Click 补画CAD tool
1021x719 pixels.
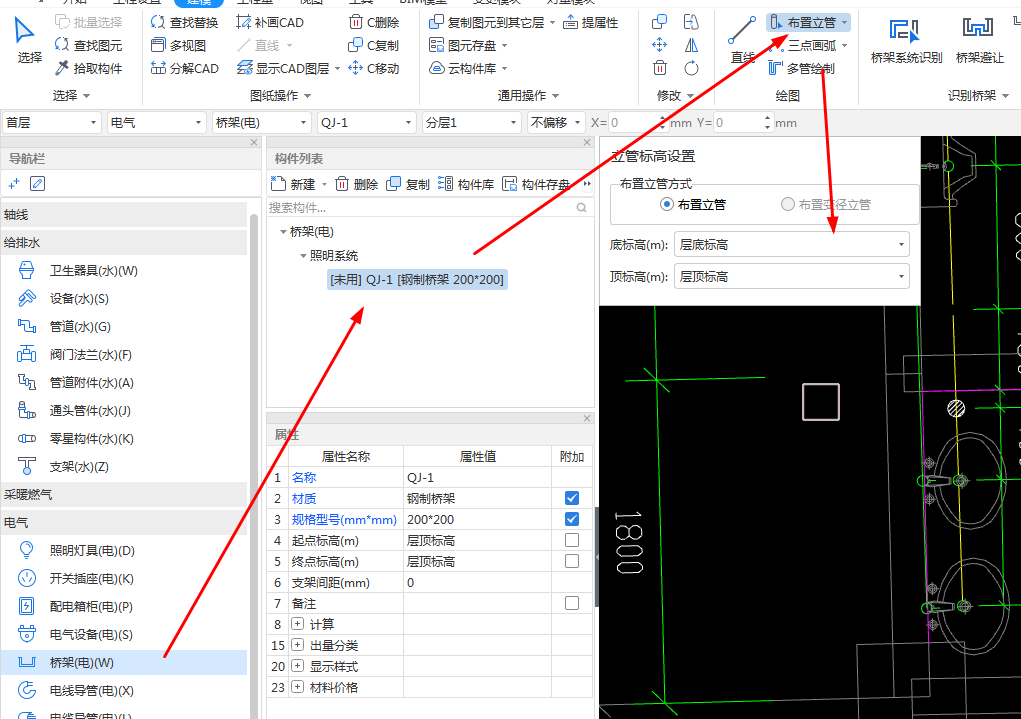(x=270, y=23)
